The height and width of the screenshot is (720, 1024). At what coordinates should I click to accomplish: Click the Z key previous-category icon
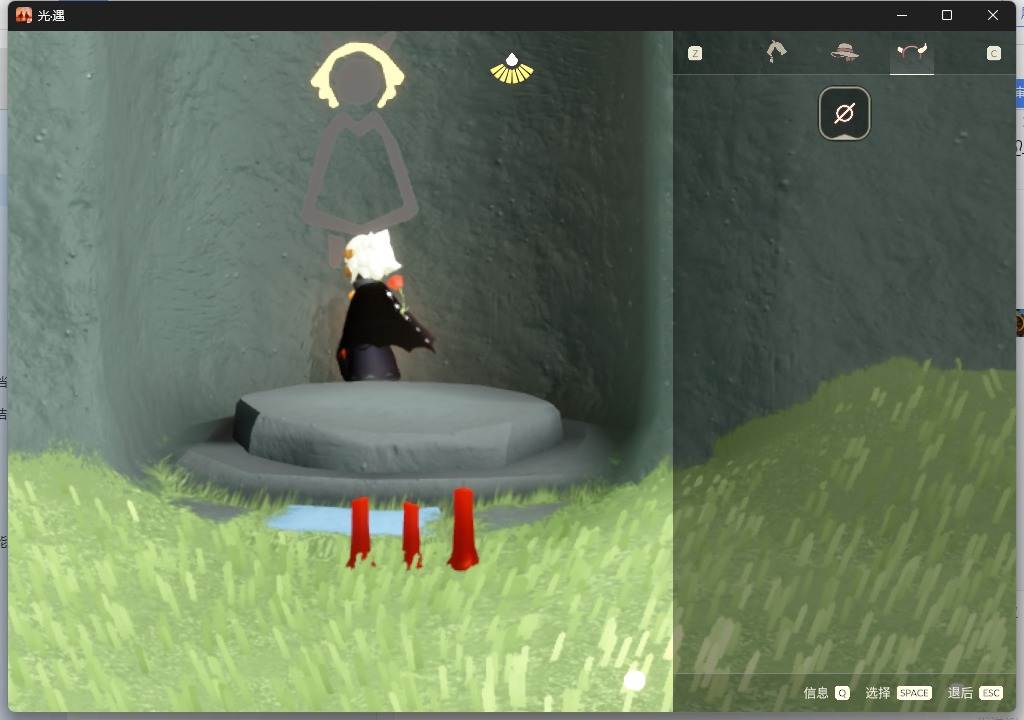(695, 54)
